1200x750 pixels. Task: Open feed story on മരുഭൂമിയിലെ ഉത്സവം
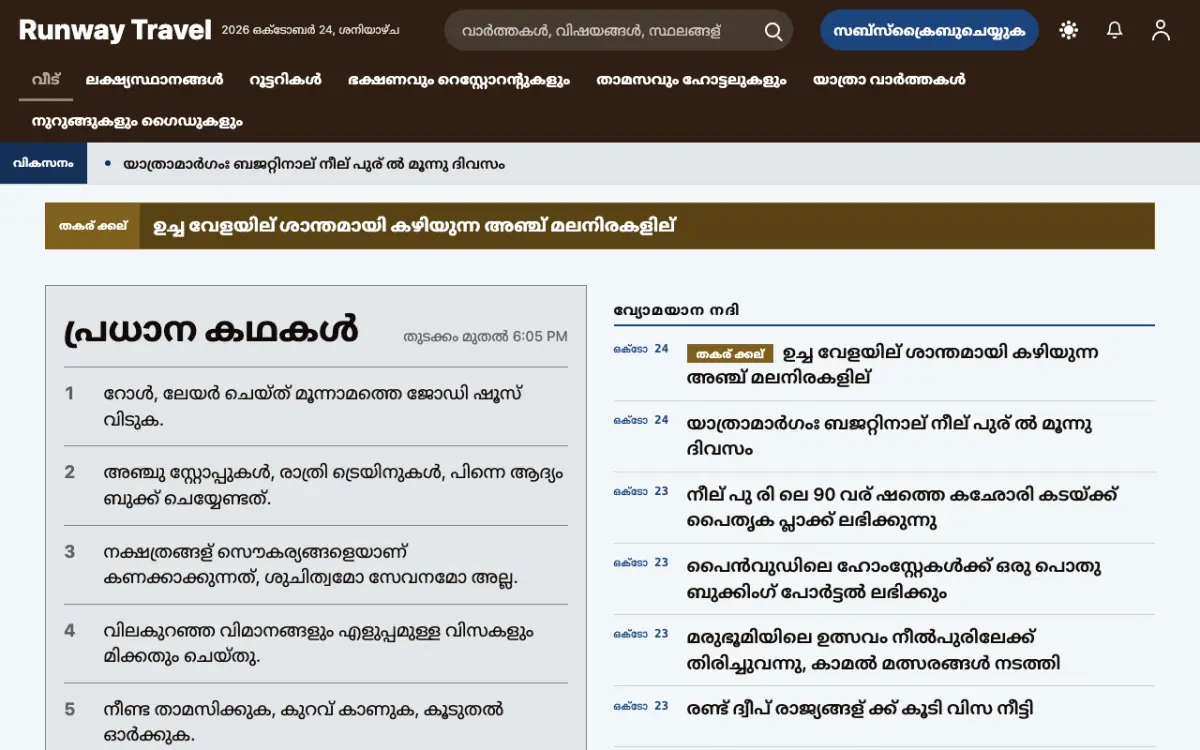(874, 650)
